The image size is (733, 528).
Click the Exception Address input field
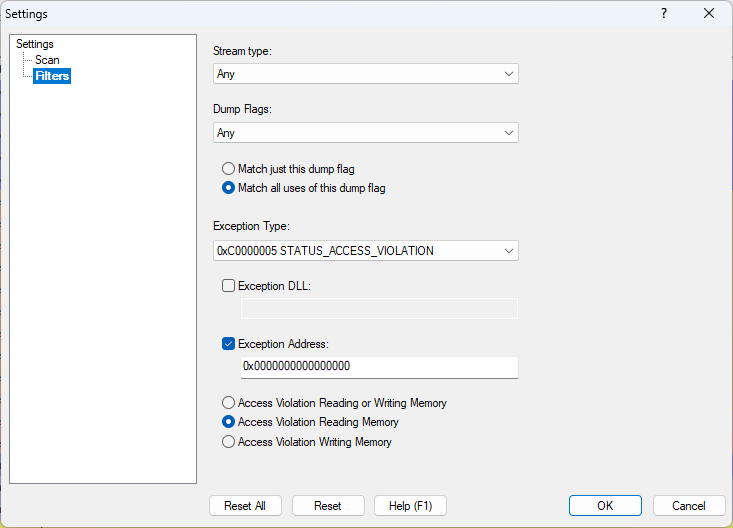pyautogui.click(x=379, y=367)
